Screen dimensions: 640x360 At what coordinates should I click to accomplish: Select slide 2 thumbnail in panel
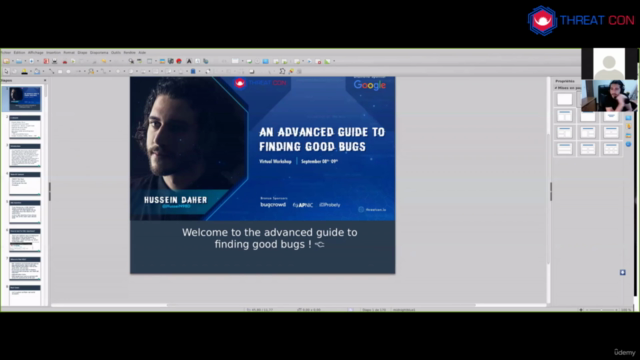[x=25, y=127]
